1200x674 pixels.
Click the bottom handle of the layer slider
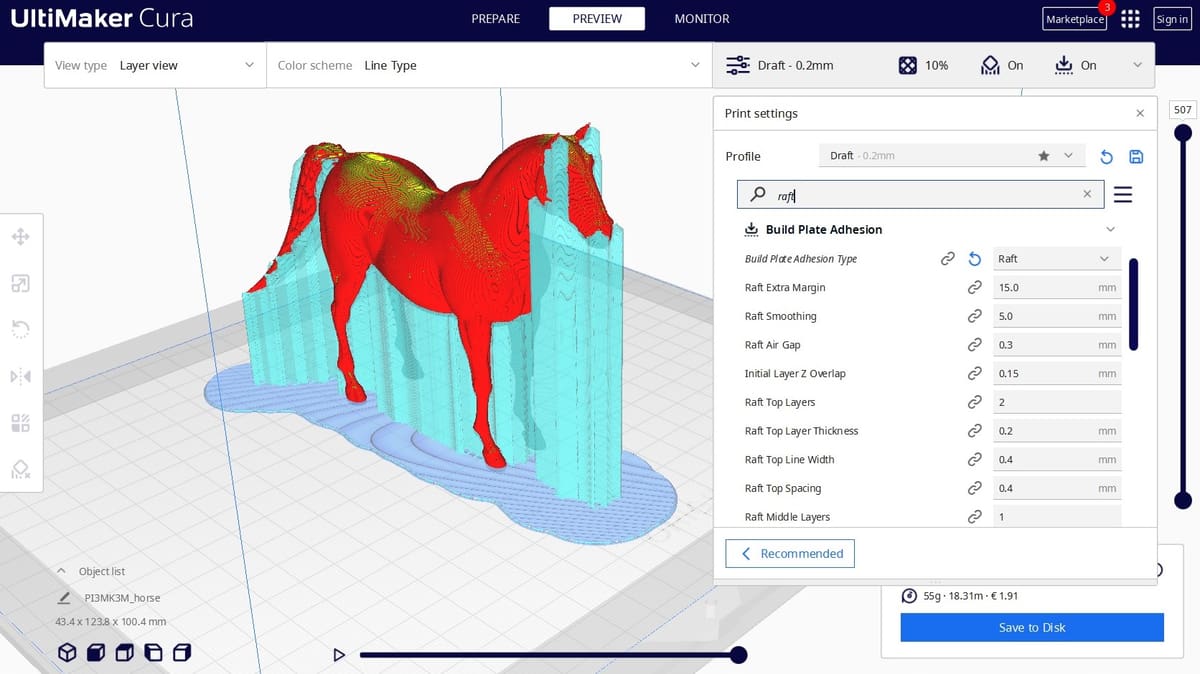pyautogui.click(x=1183, y=500)
